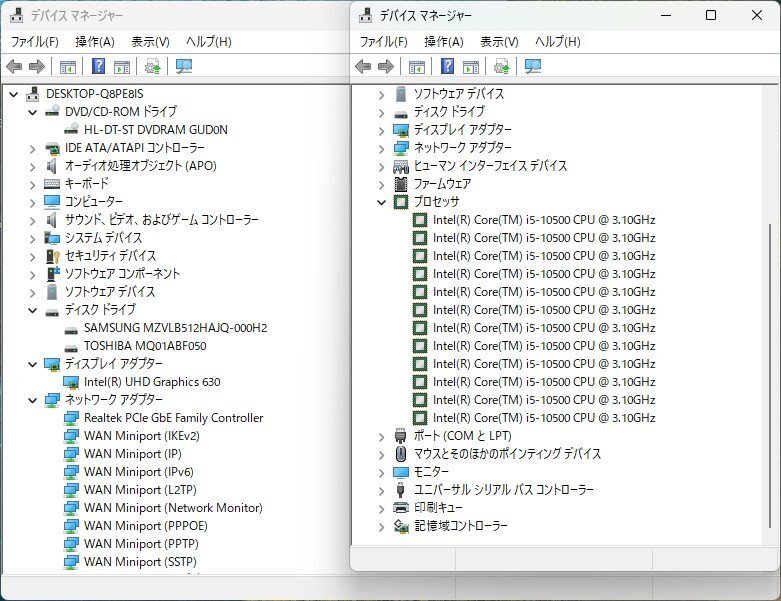Expand セキュリティ デバイス node
This screenshot has height=601, width=781.
(32, 256)
